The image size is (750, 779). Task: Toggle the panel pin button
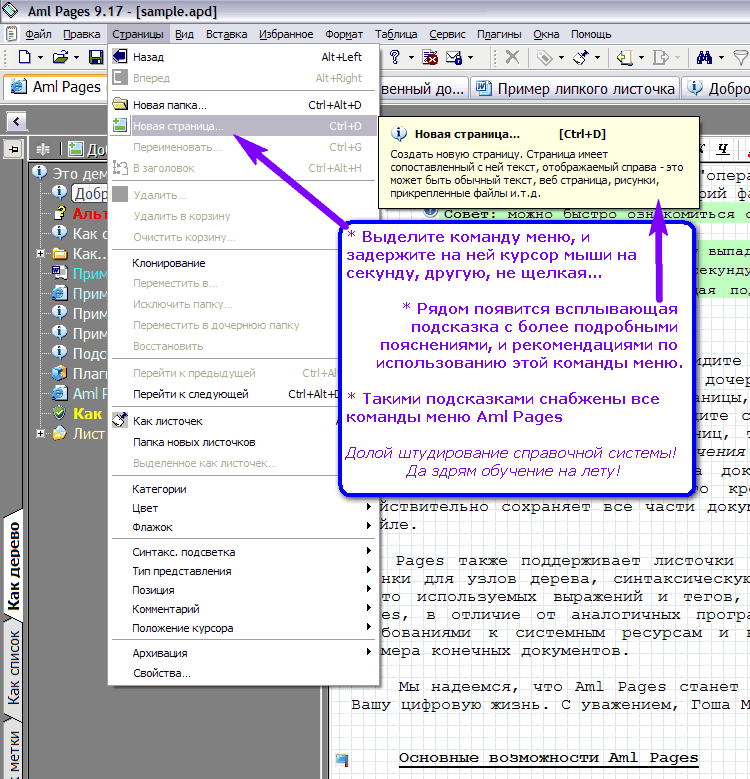13,149
